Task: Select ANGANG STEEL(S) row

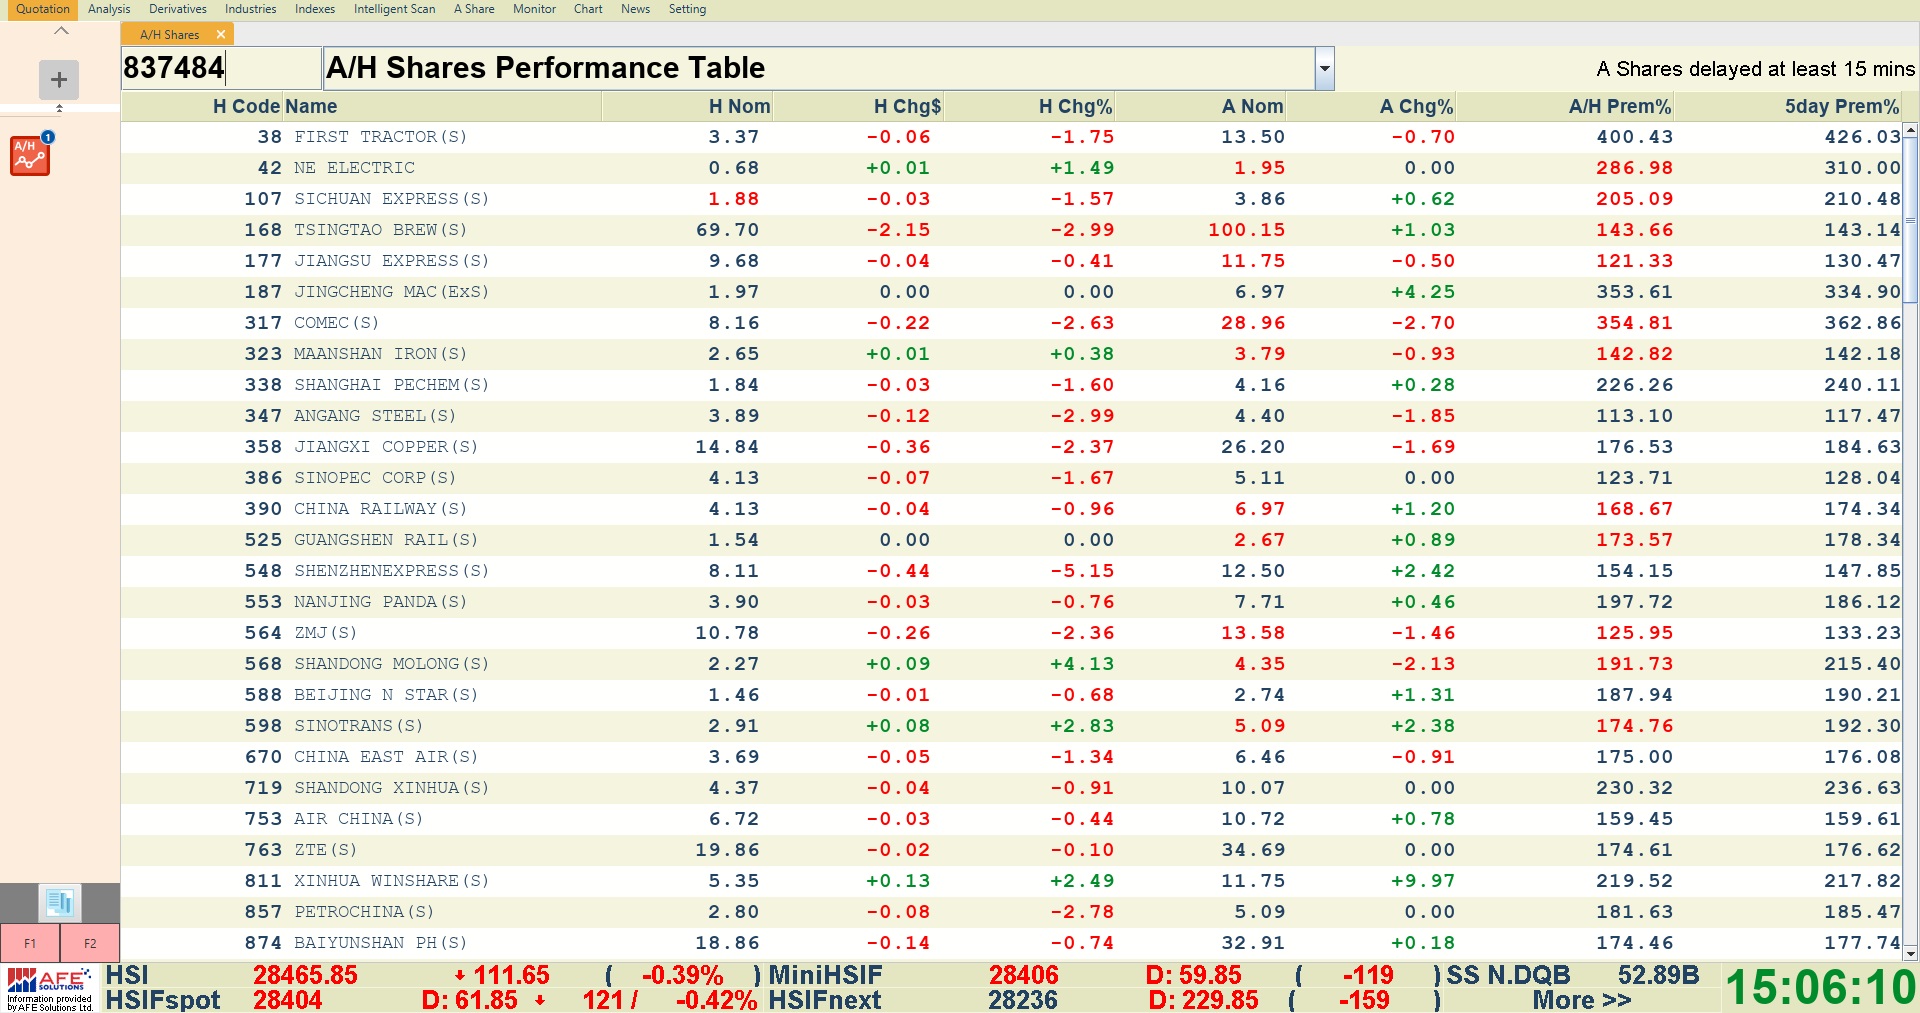Action: pos(1011,416)
